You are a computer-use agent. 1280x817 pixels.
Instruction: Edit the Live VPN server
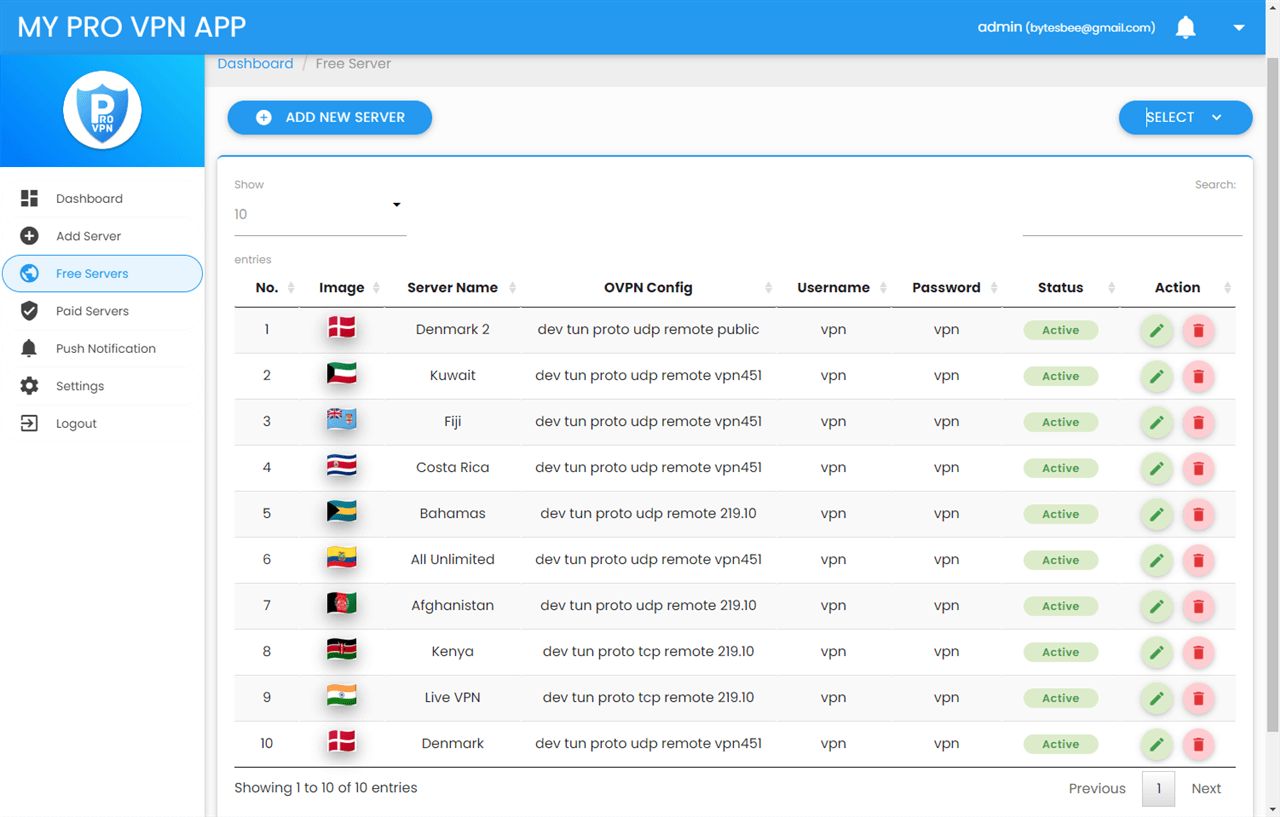pyautogui.click(x=1157, y=698)
